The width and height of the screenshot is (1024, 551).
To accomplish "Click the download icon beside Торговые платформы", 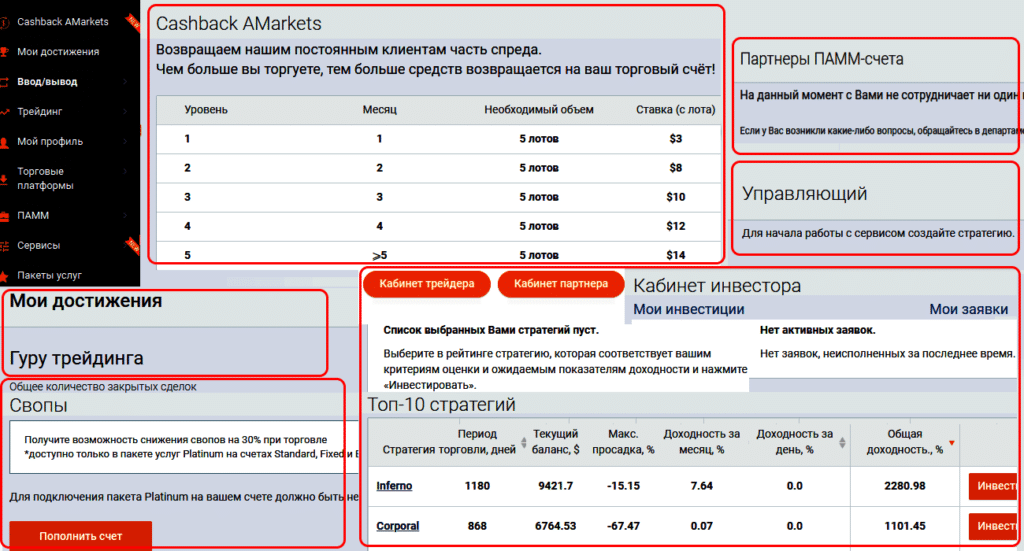I will pos(4,178).
